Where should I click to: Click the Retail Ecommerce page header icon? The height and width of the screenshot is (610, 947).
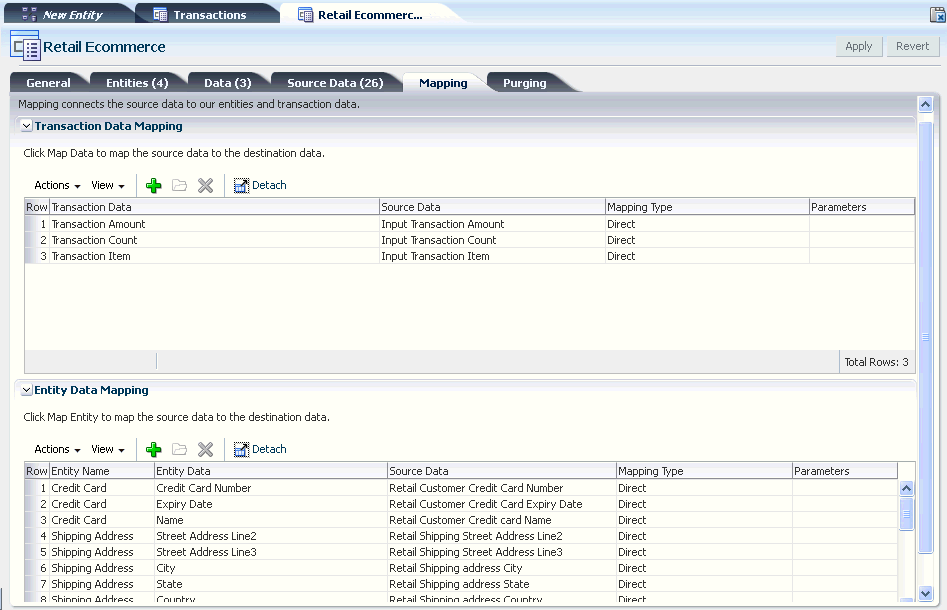[x=25, y=46]
